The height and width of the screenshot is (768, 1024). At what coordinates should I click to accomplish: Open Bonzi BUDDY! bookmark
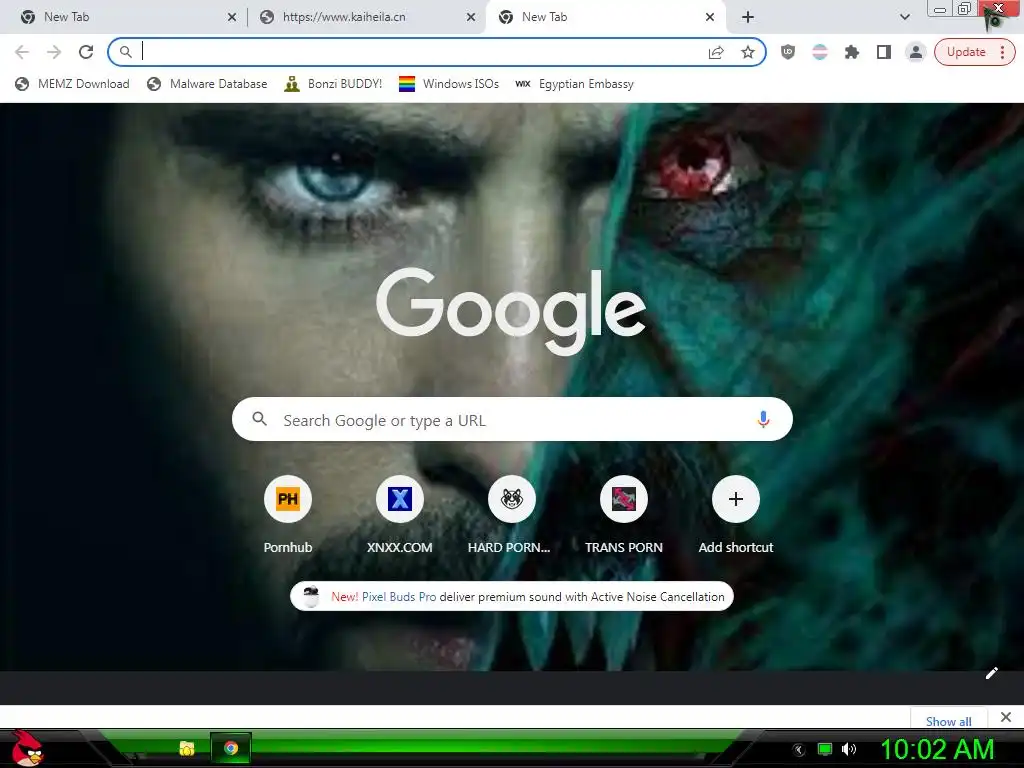coord(333,84)
